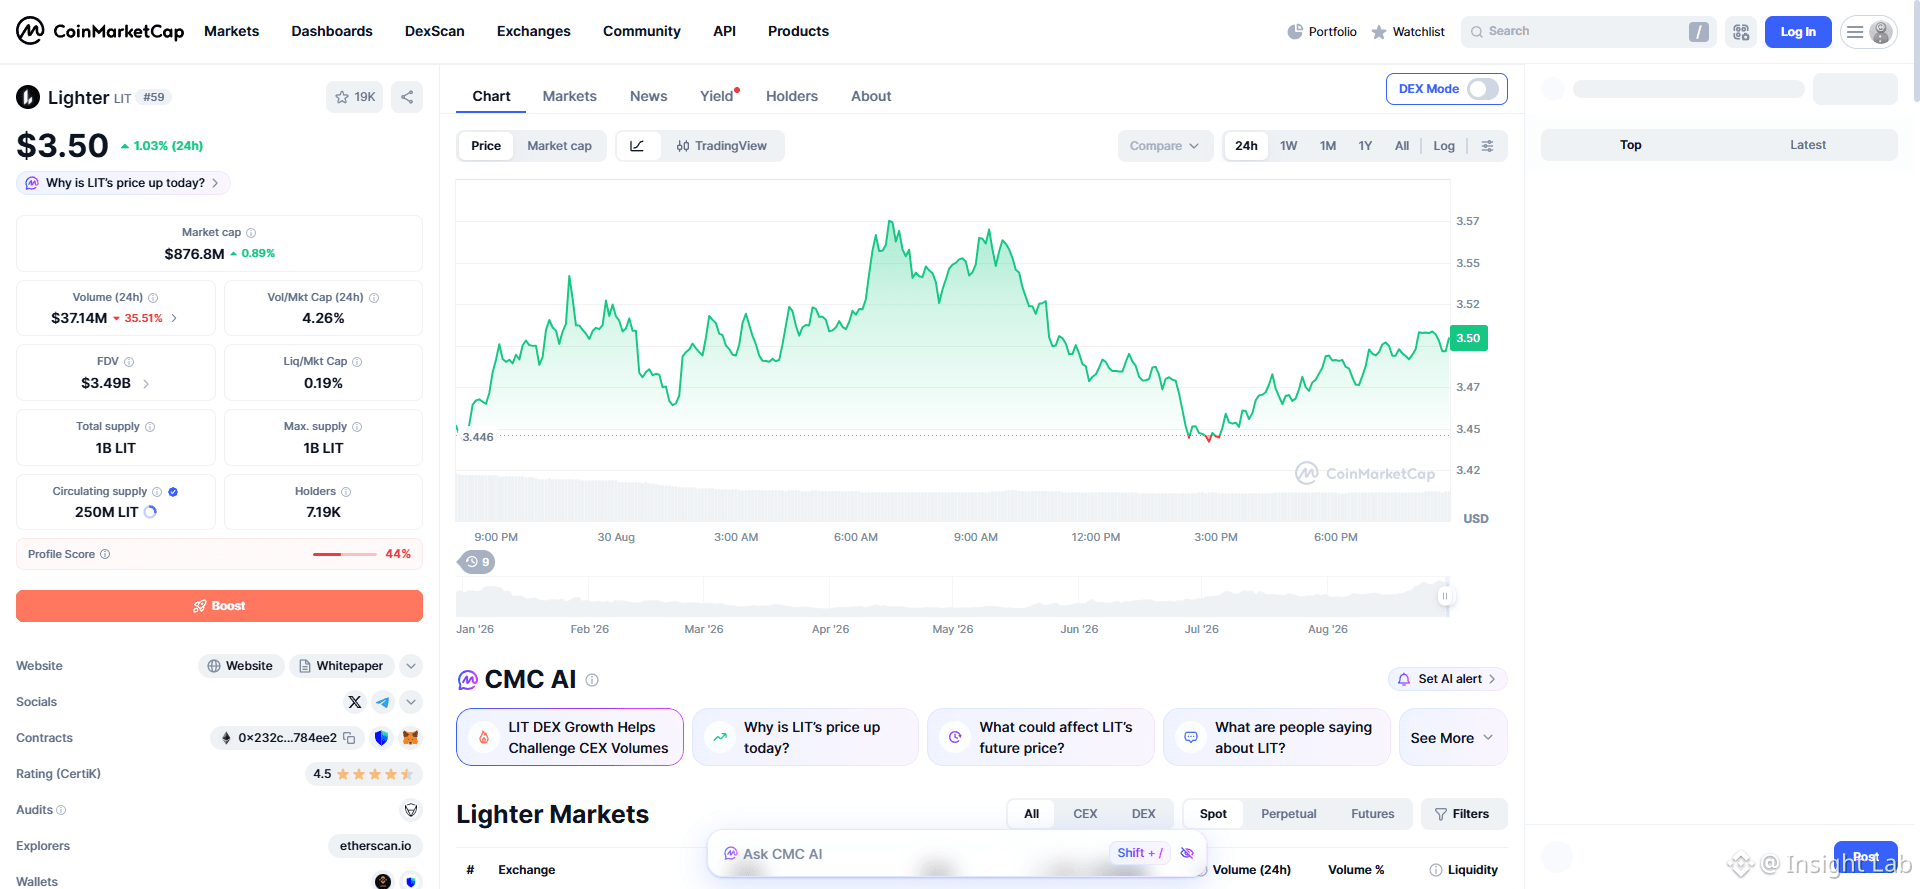Select the 1M chart range

pos(1328,146)
